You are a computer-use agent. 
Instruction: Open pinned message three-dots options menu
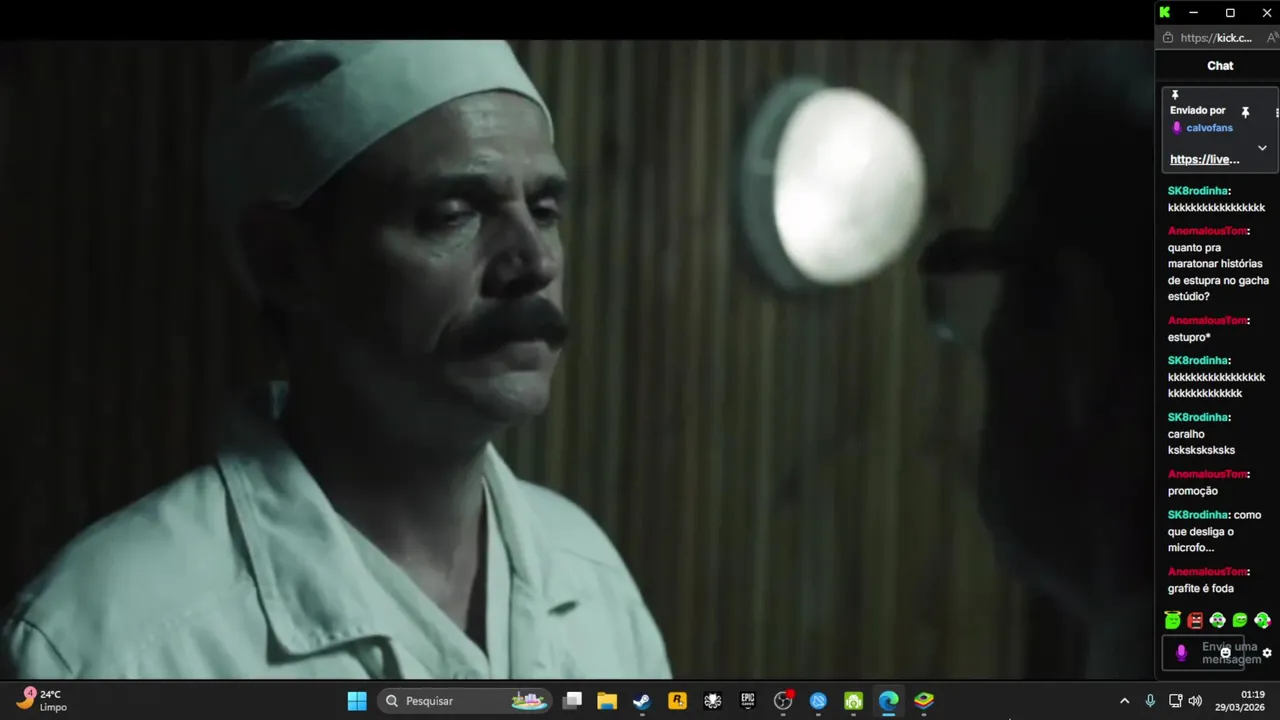1277,112
